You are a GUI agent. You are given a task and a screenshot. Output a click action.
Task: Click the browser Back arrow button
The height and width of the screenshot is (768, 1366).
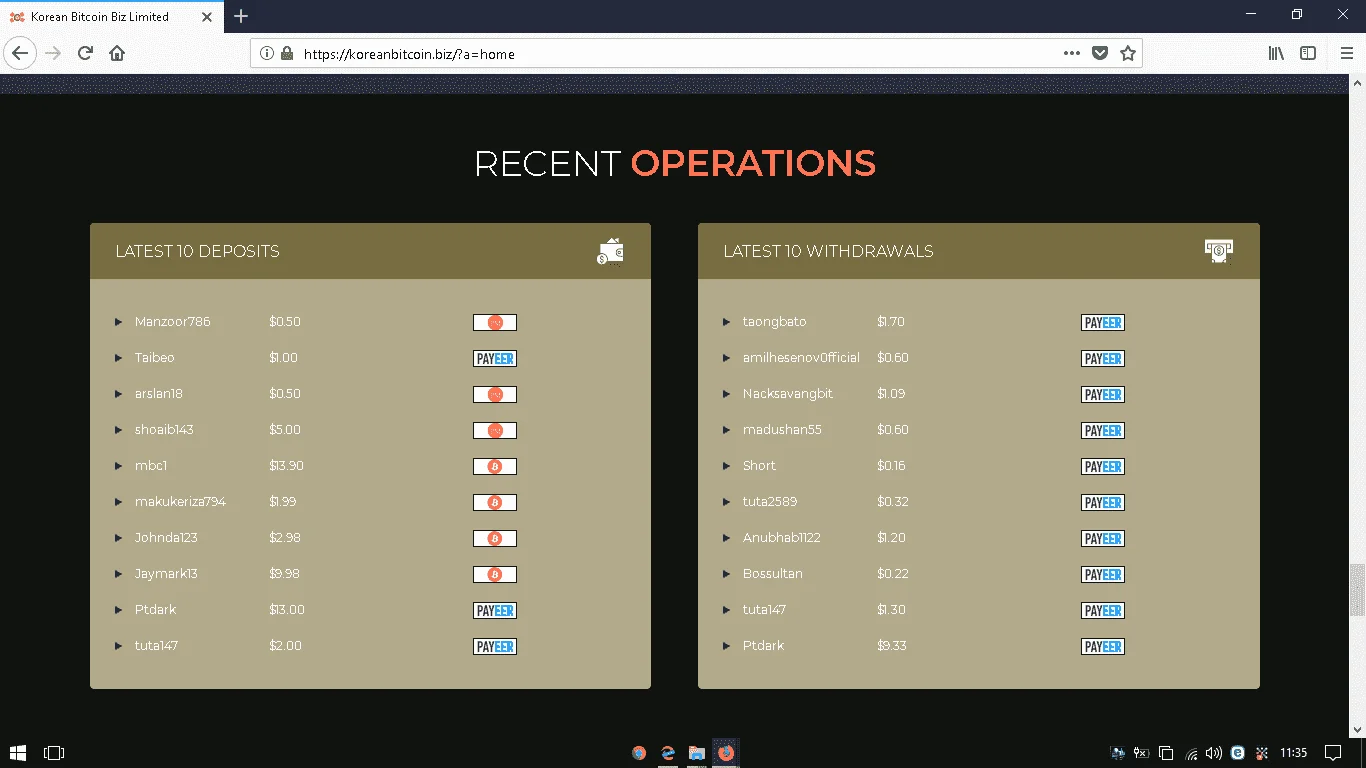click(20, 53)
